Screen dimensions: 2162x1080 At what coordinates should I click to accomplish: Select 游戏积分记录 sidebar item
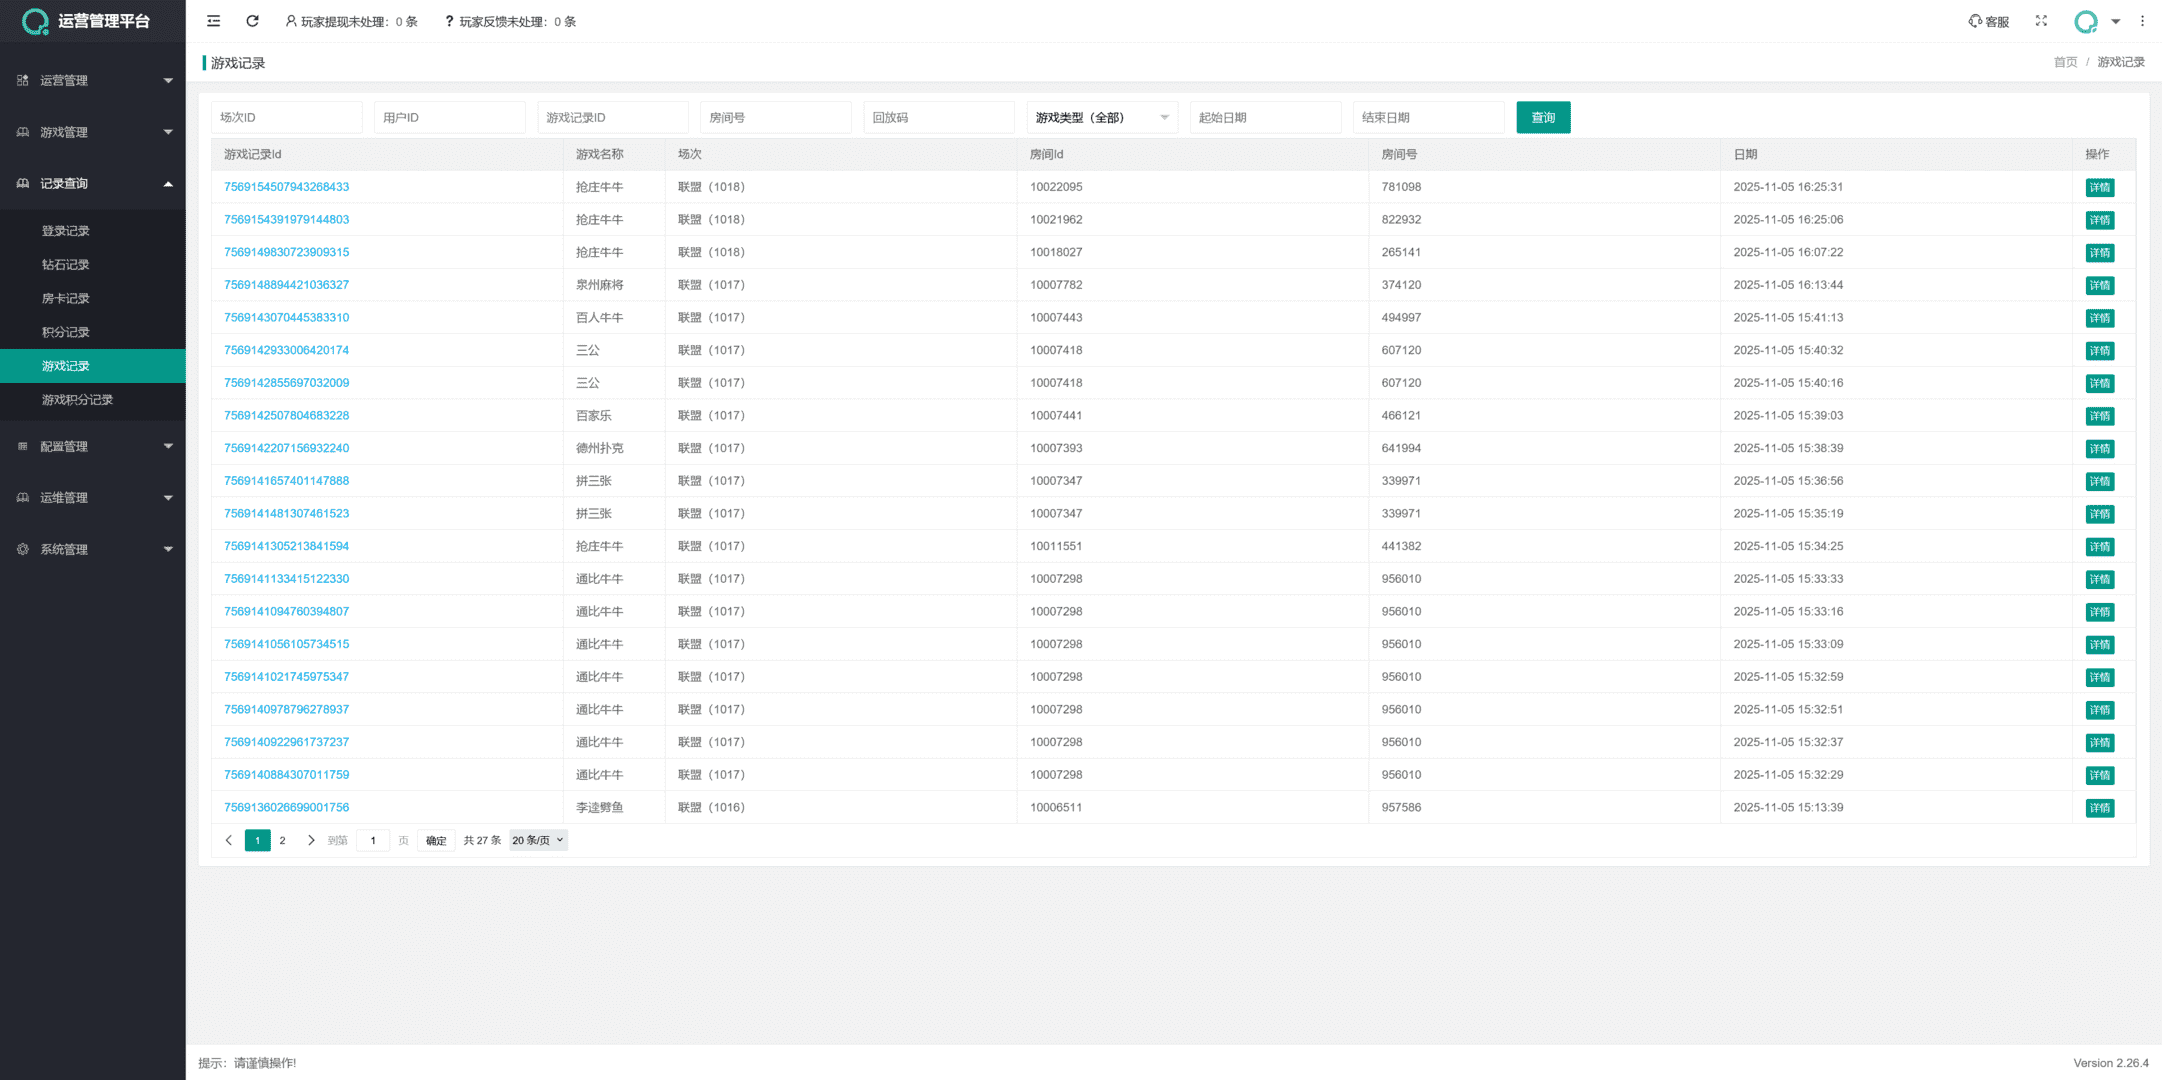click(x=77, y=400)
